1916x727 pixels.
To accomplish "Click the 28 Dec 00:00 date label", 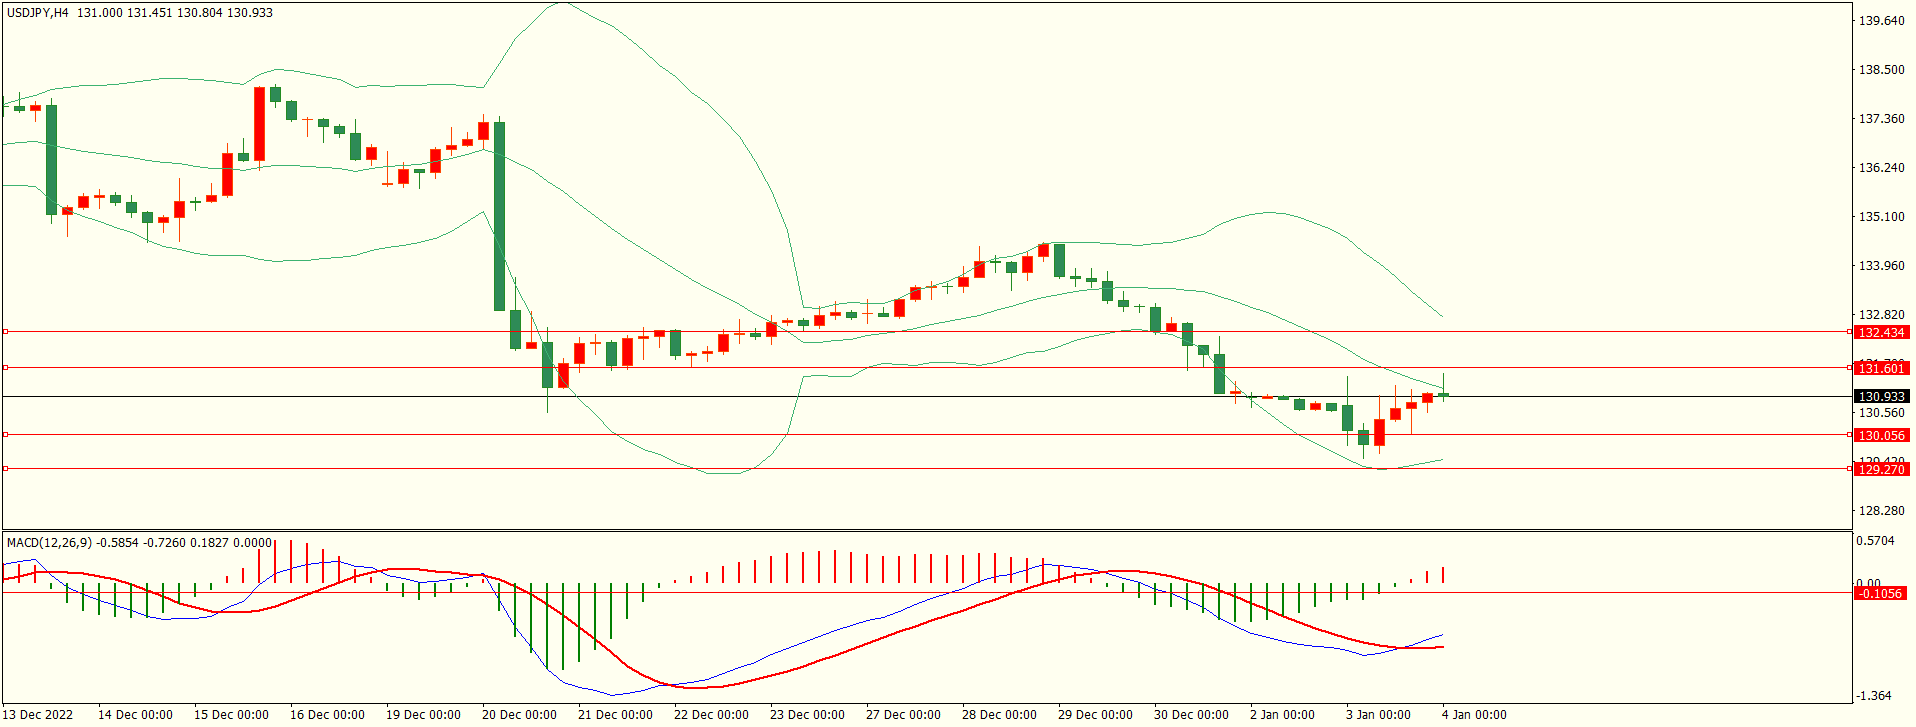I will click(999, 715).
